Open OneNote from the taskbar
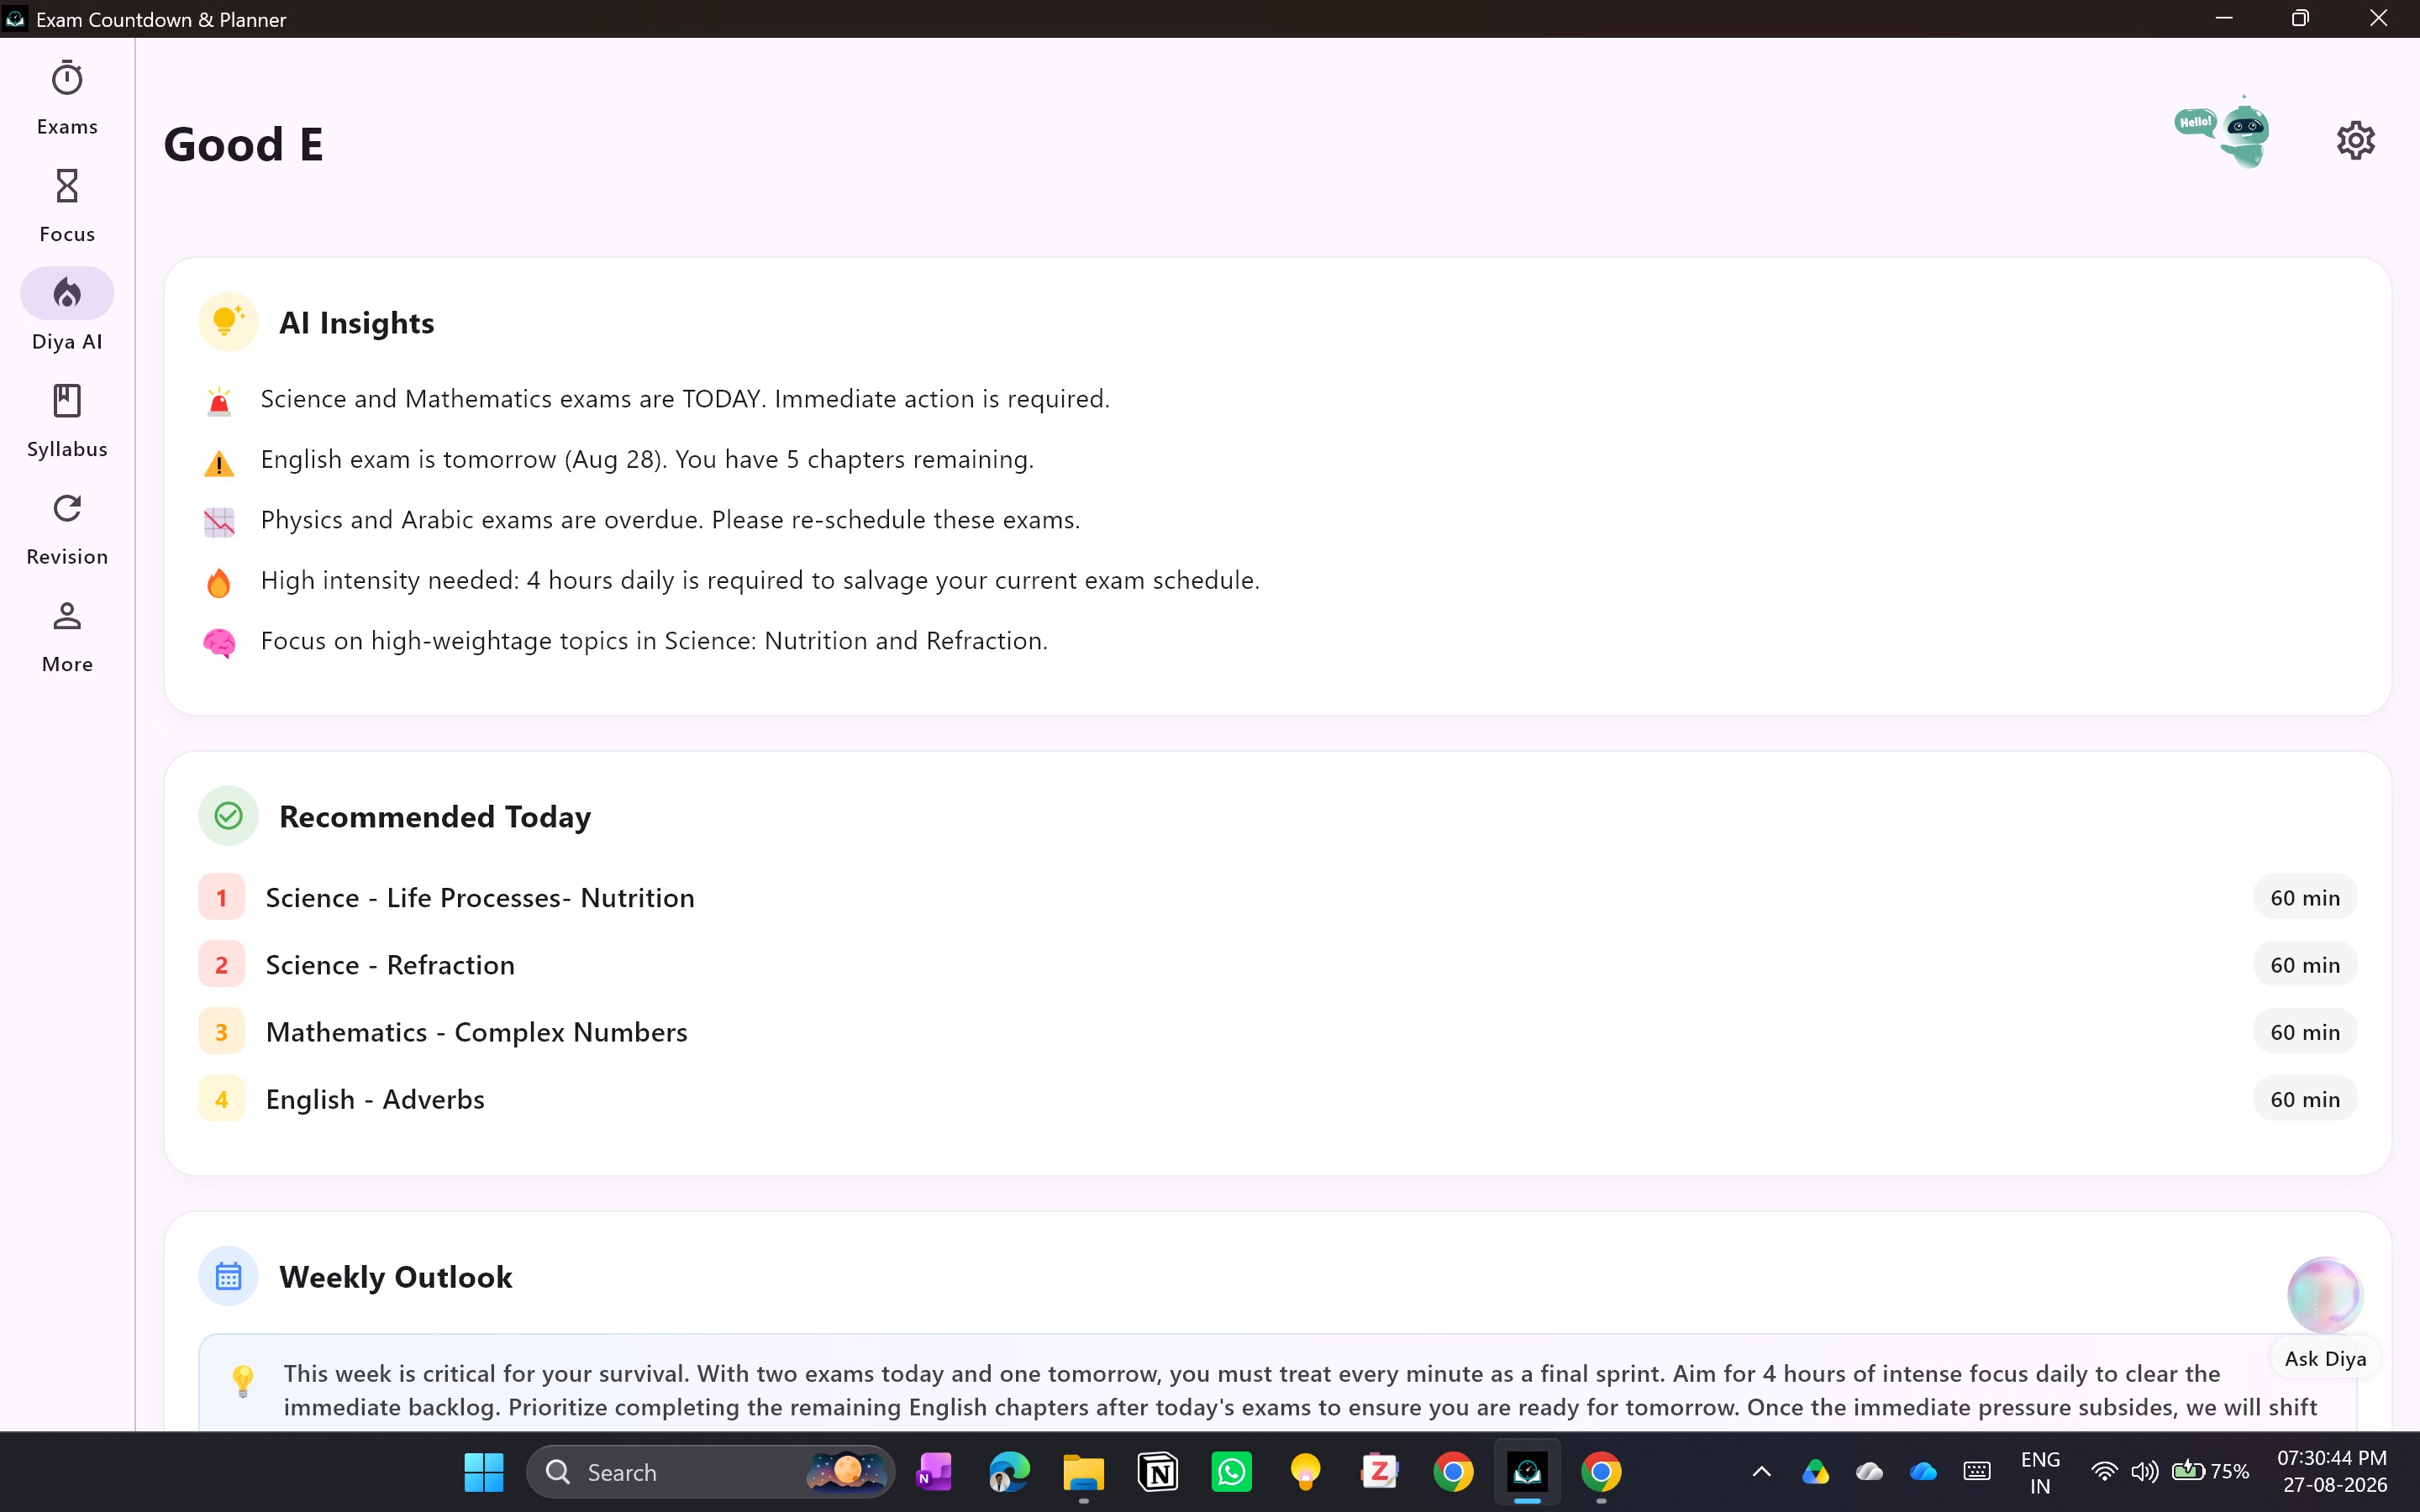This screenshot has height=1512, width=2420. (x=934, y=1471)
